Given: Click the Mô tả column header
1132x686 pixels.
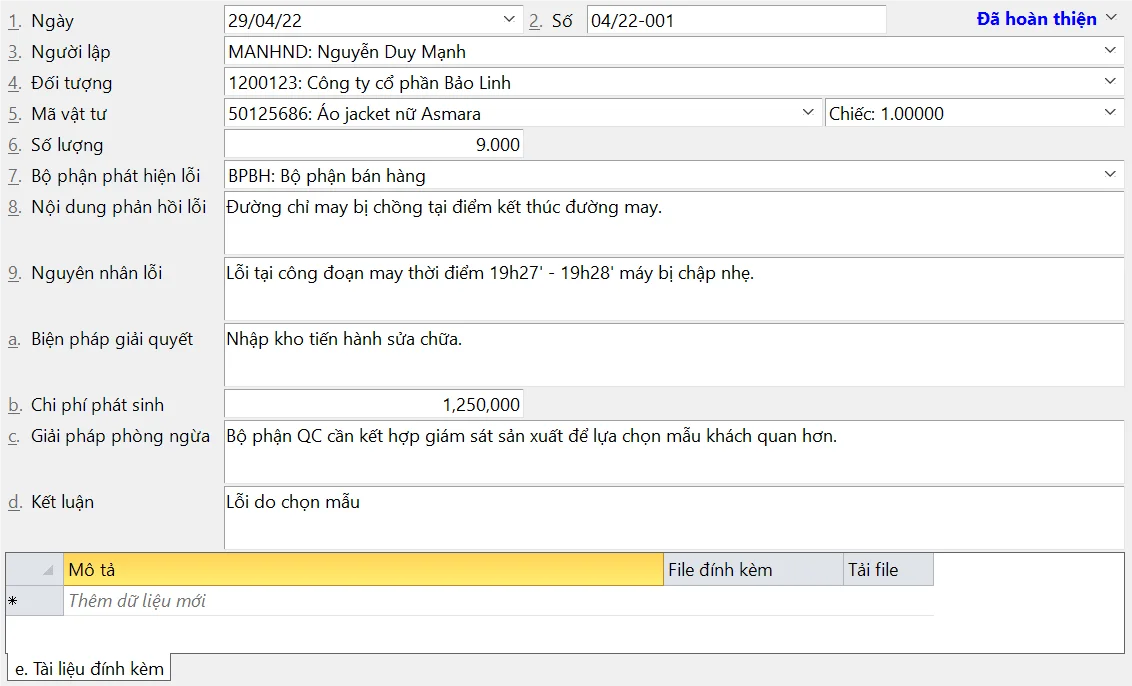Looking at the screenshot, I should click(363, 570).
